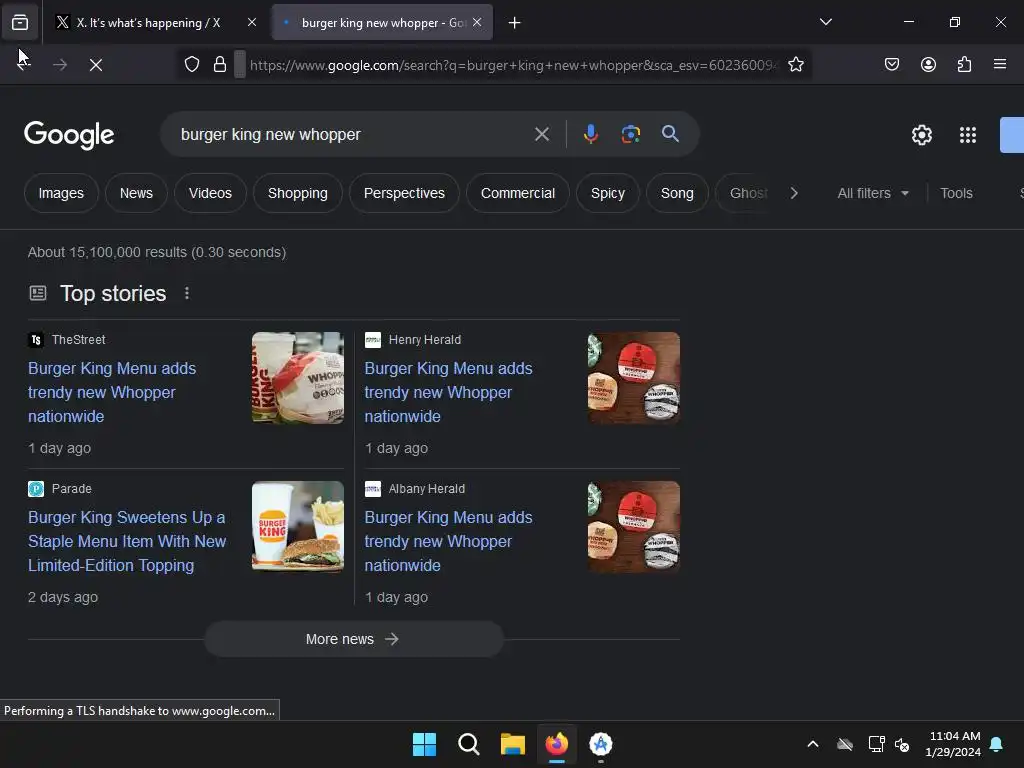Submit search with magnifier icon
1024x768 pixels.
point(670,135)
